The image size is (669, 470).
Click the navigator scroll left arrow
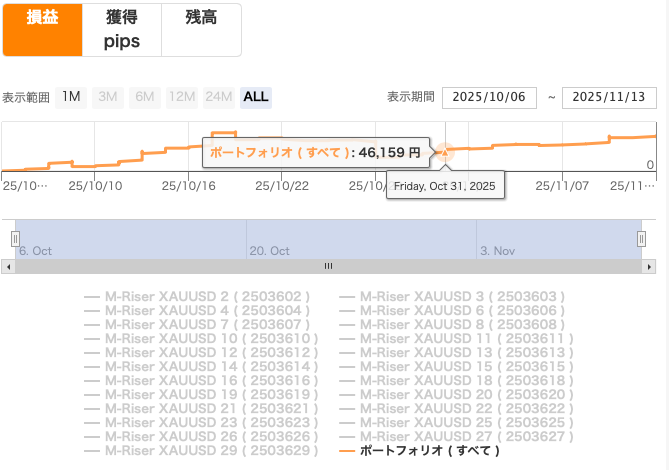[8, 266]
